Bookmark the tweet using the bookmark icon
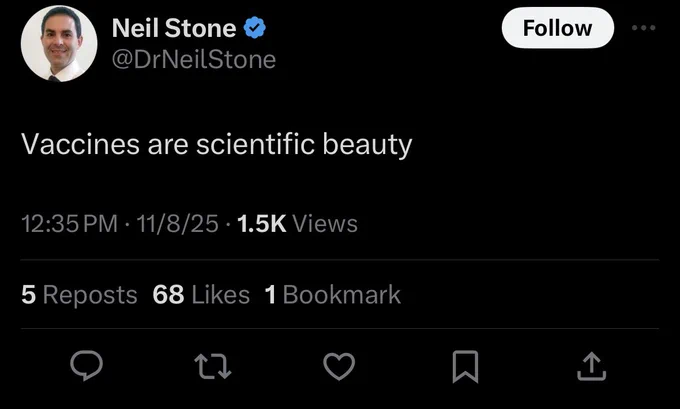 coord(465,367)
